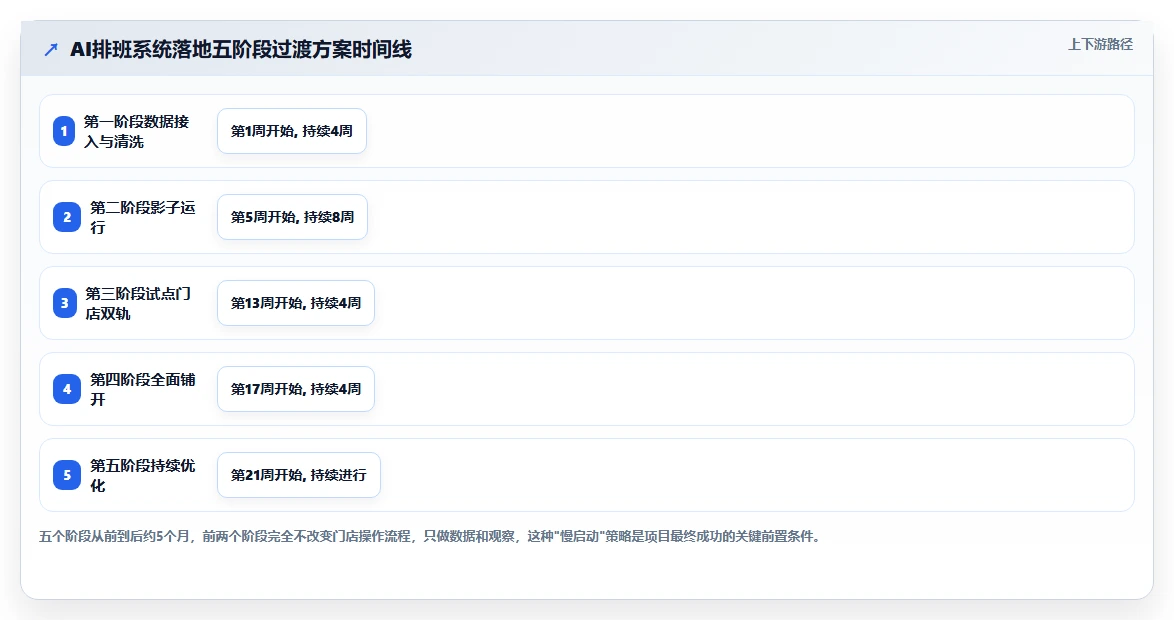Click the 第21周开始, 持续进行 chip
This screenshot has width=1174, height=620.
(299, 475)
